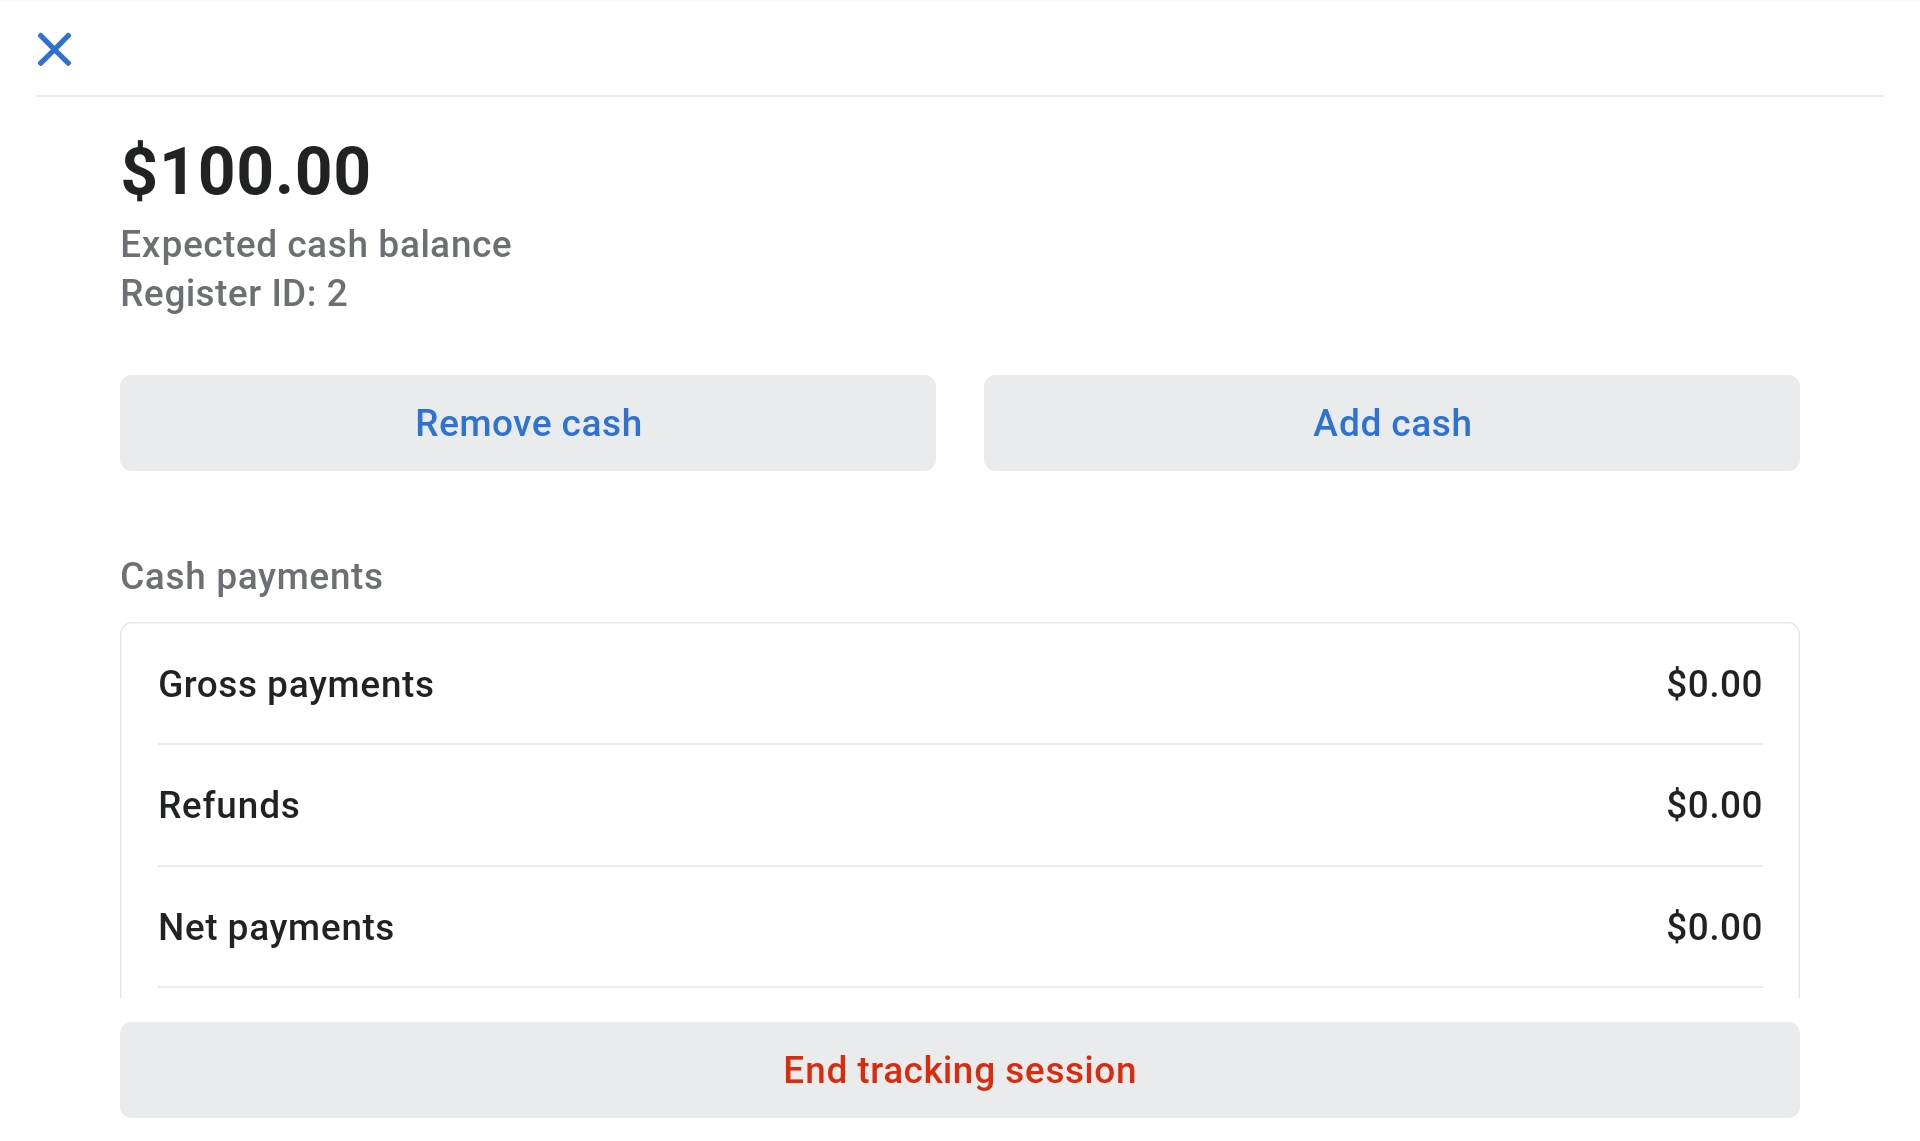Click the header separator line under X

(x=959, y=96)
